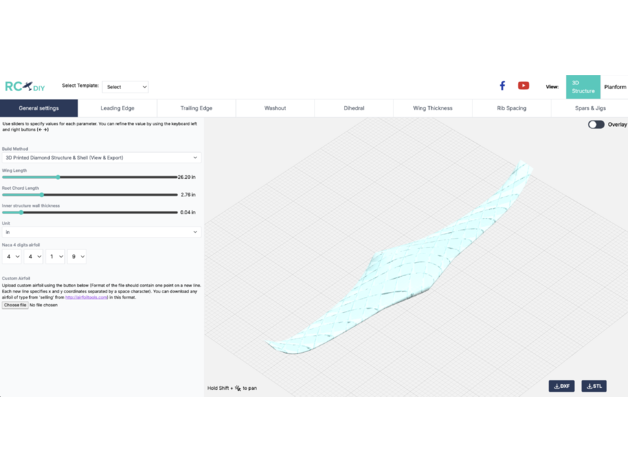The height and width of the screenshot is (472, 628).
Task: Download the STL file
Action: (x=594, y=386)
